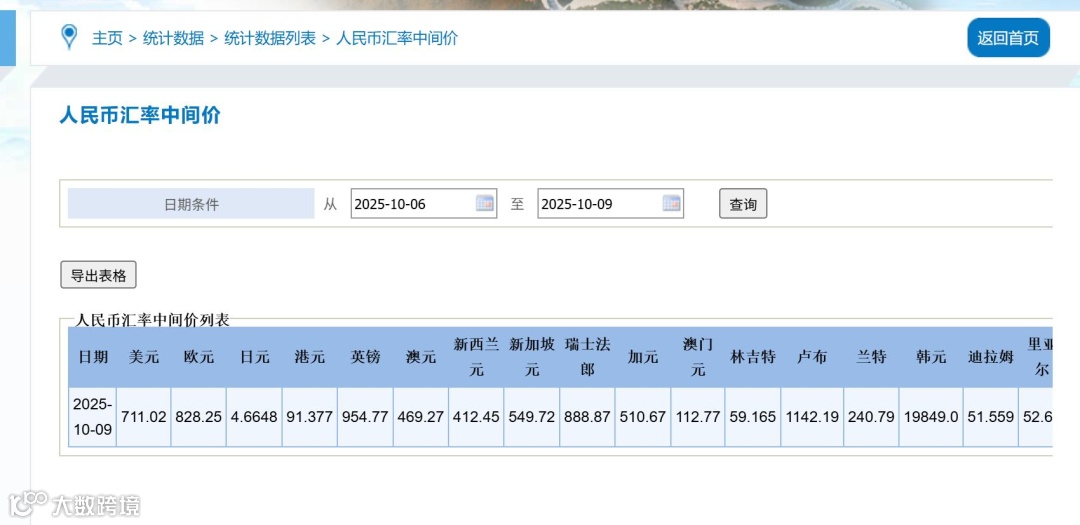Open the start date calendar picker icon

click(x=485, y=203)
